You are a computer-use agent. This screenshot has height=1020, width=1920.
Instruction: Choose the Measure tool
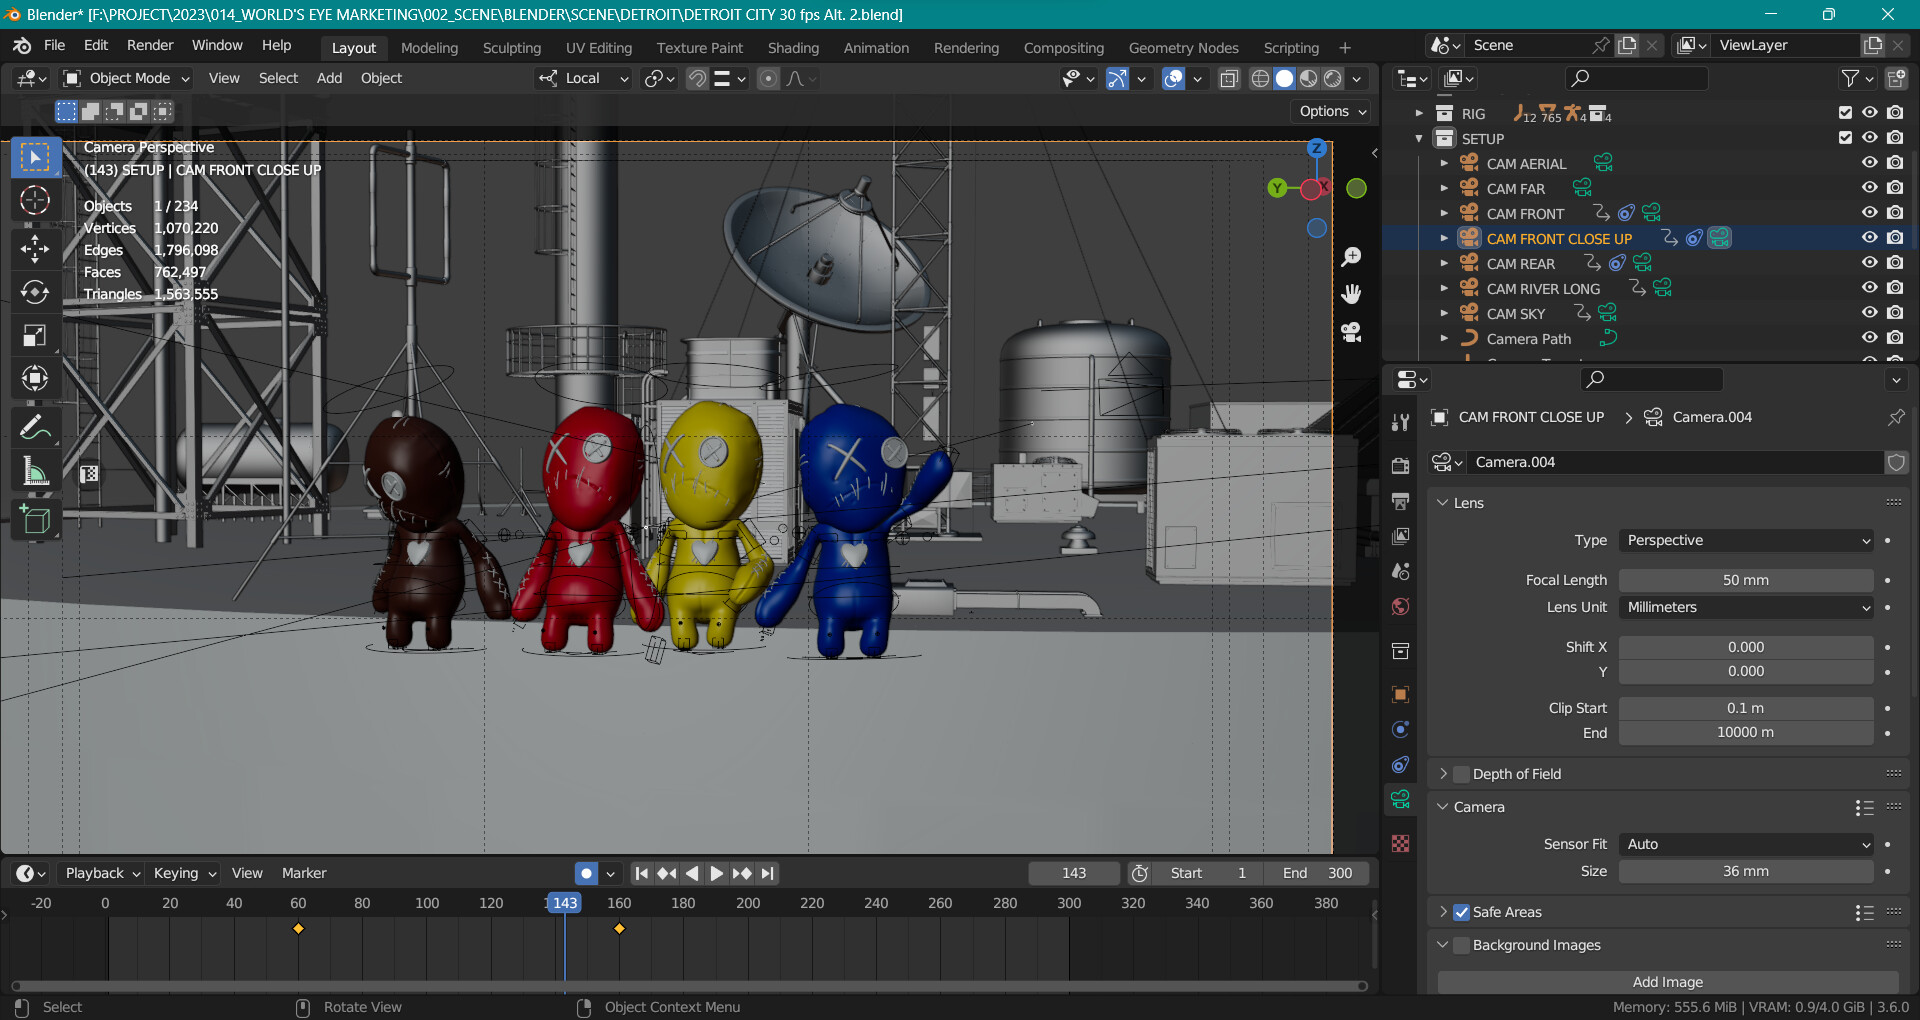pyautogui.click(x=35, y=471)
